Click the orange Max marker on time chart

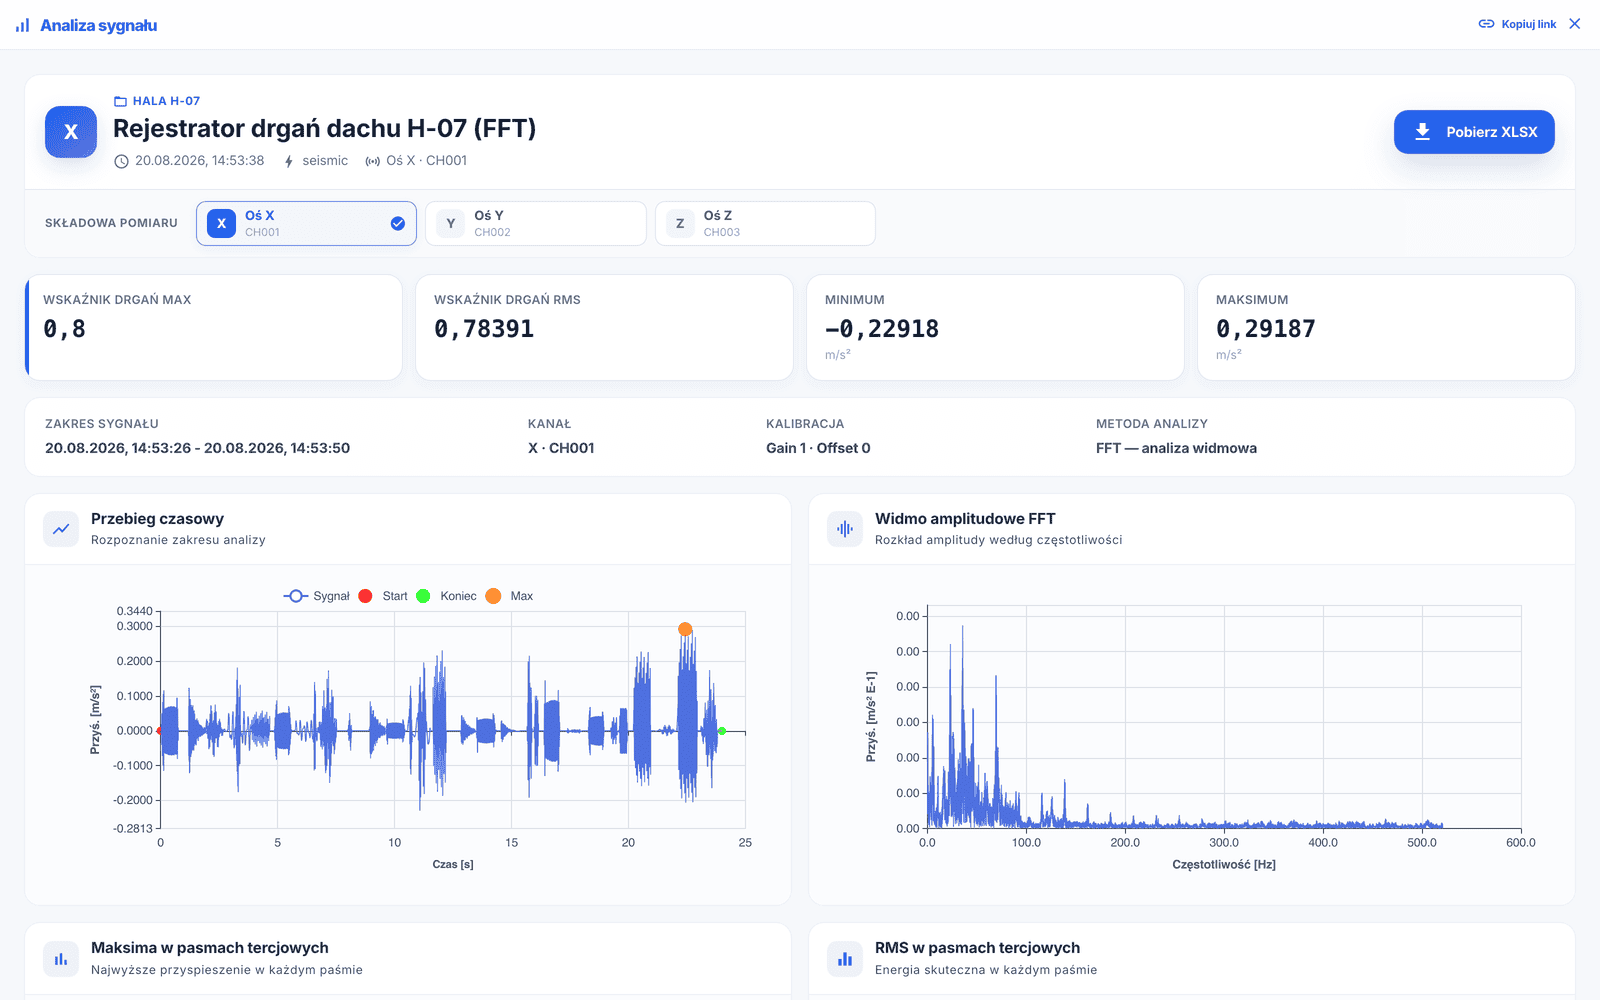685,629
